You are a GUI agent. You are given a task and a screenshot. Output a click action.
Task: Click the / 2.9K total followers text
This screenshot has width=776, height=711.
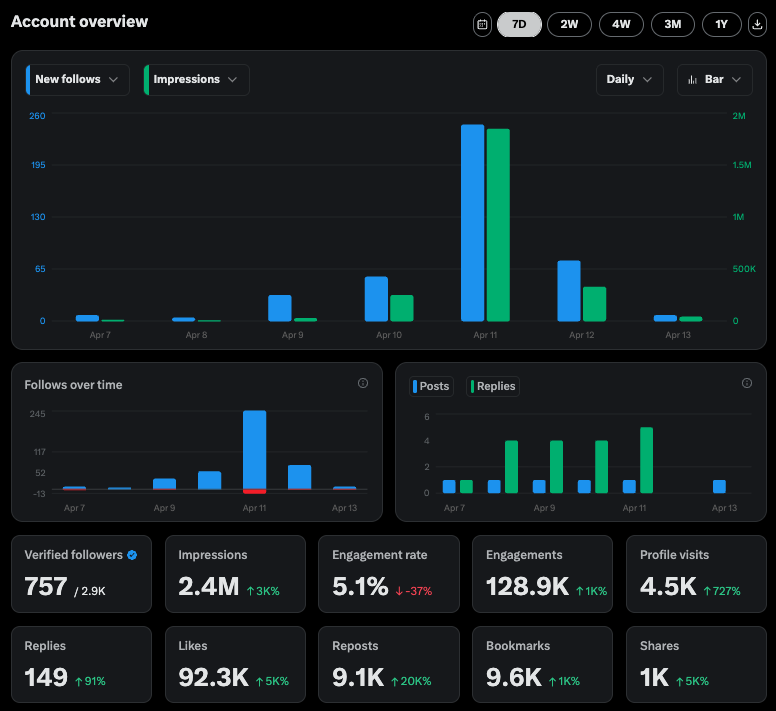pyautogui.click(x=90, y=591)
